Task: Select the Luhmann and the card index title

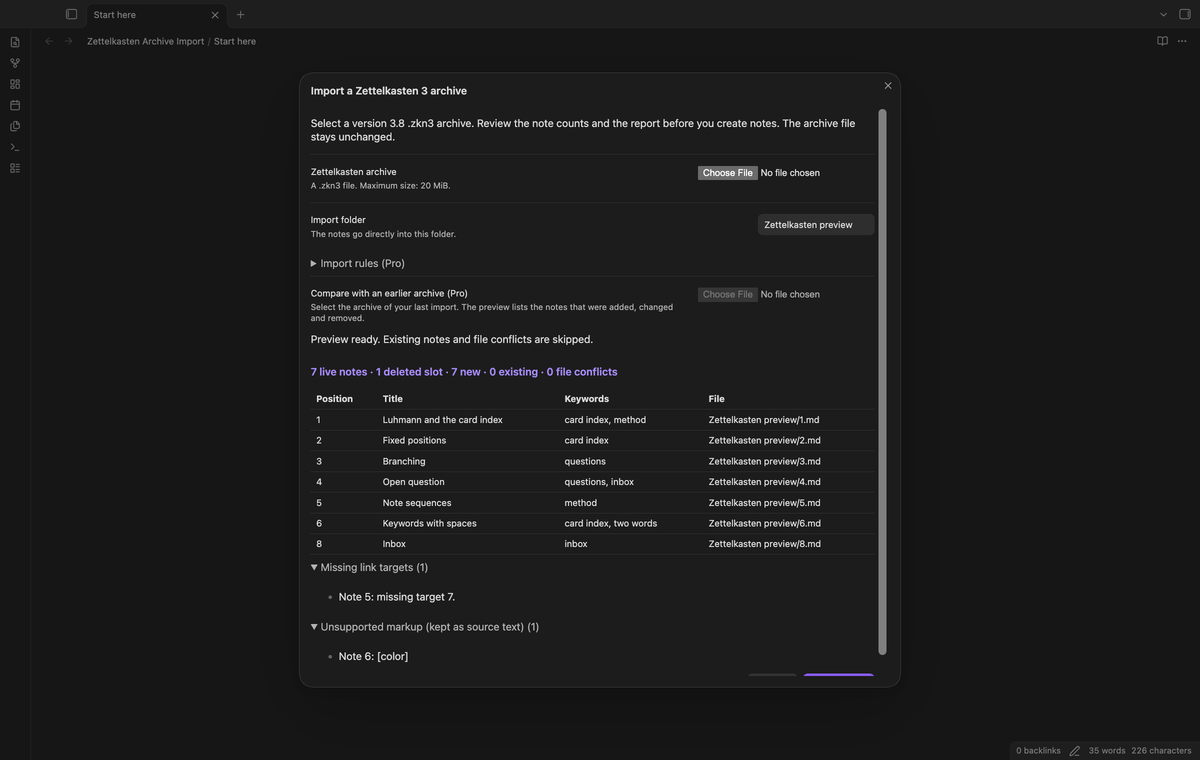Action: [443, 420]
